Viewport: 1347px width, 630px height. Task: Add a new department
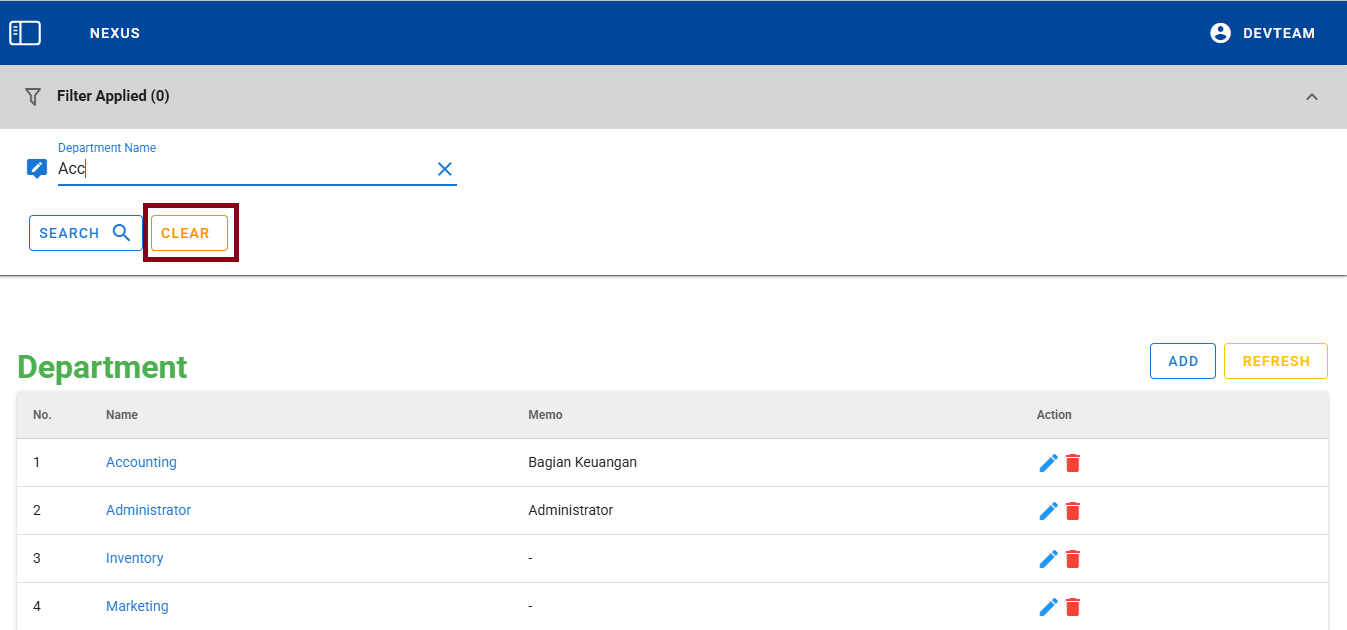(x=1182, y=361)
